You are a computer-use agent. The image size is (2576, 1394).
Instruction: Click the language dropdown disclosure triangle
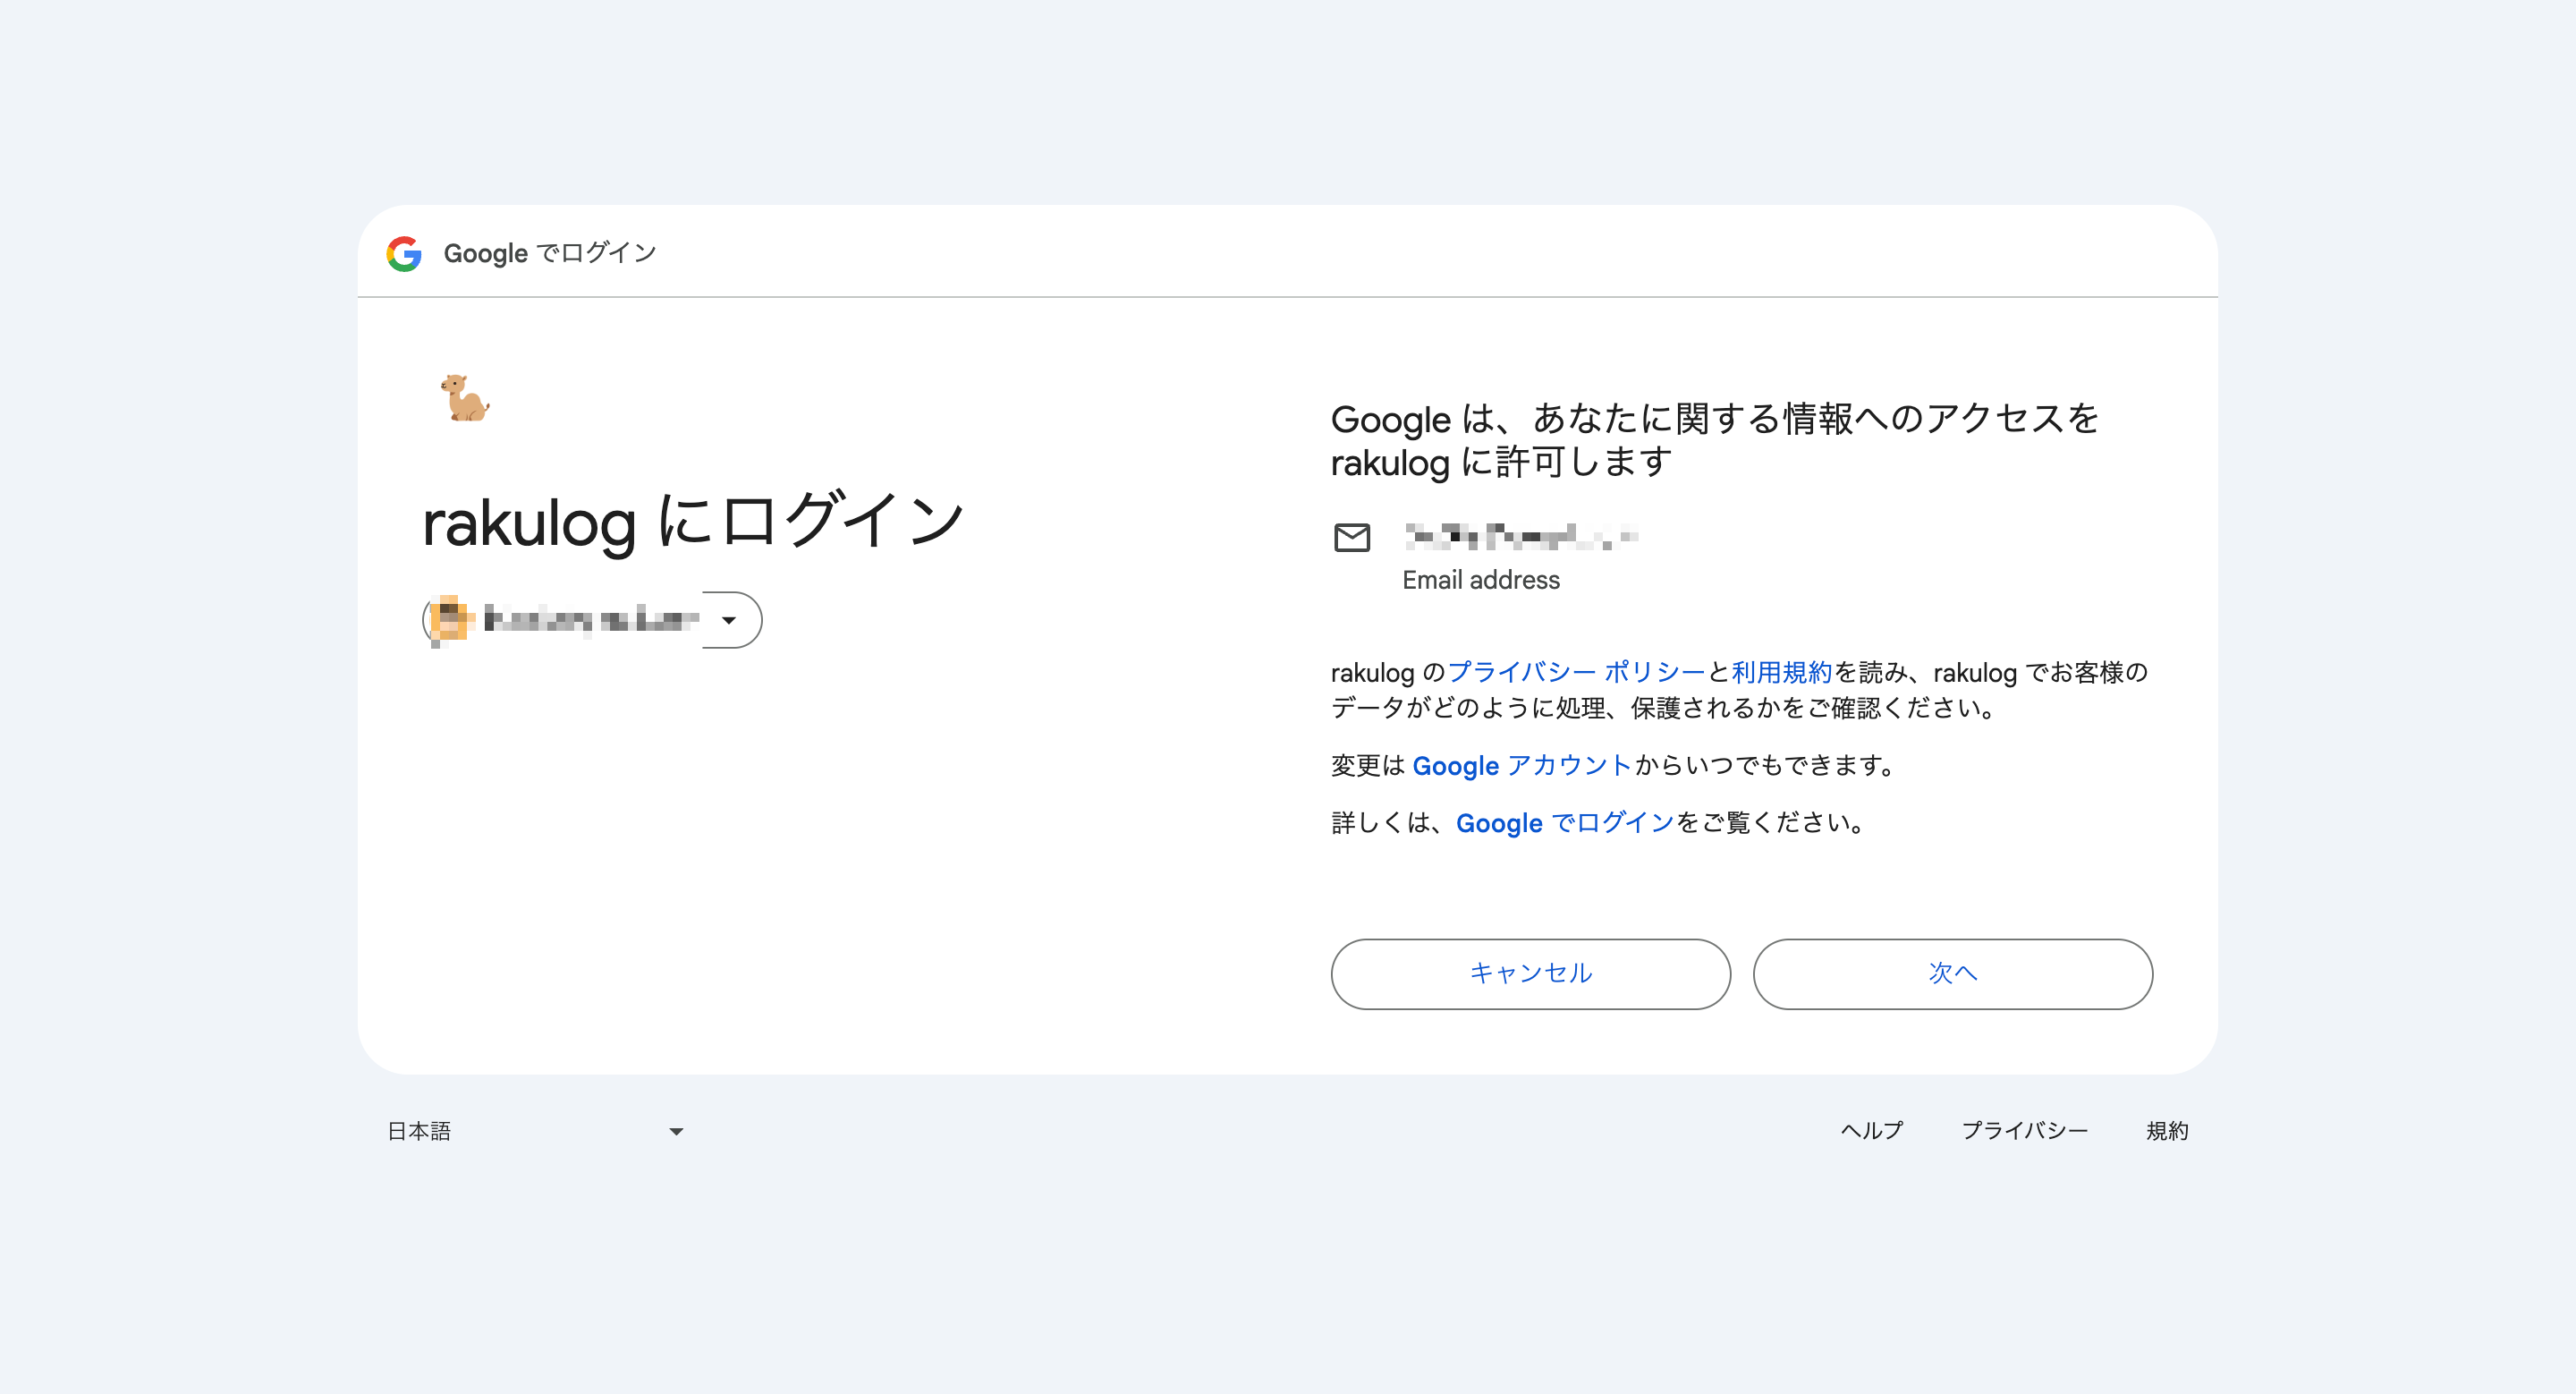pyautogui.click(x=676, y=1131)
